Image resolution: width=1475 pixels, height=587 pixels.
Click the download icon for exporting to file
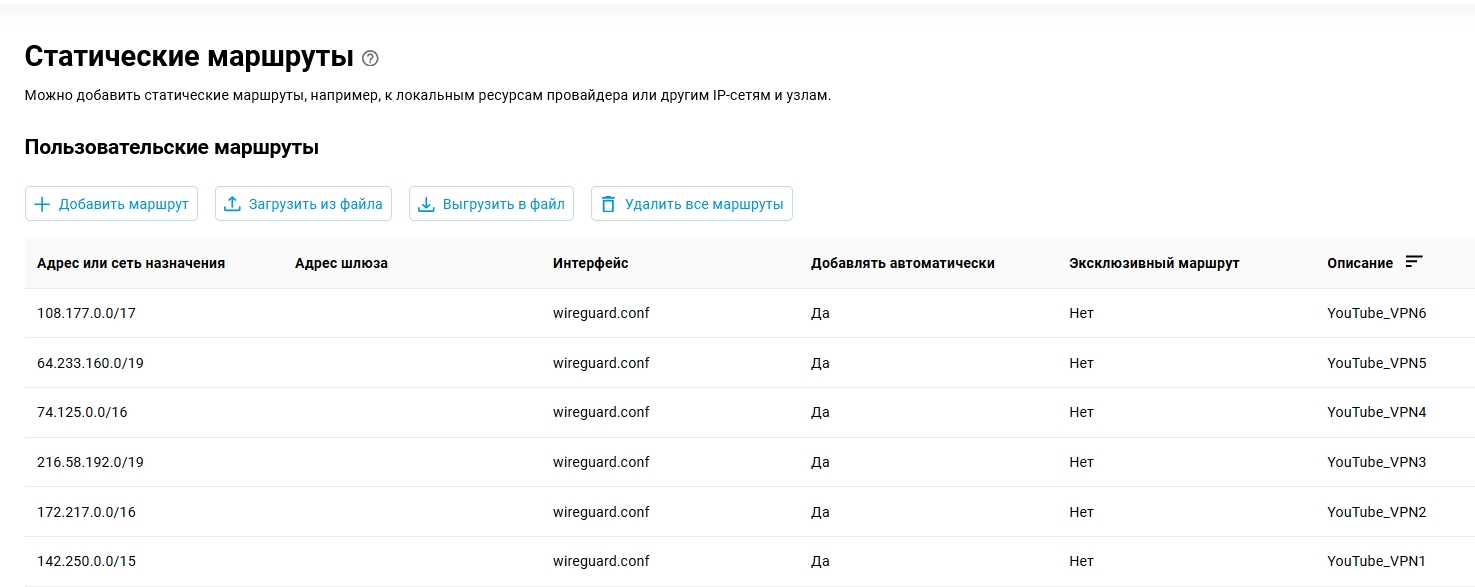[426, 204]
